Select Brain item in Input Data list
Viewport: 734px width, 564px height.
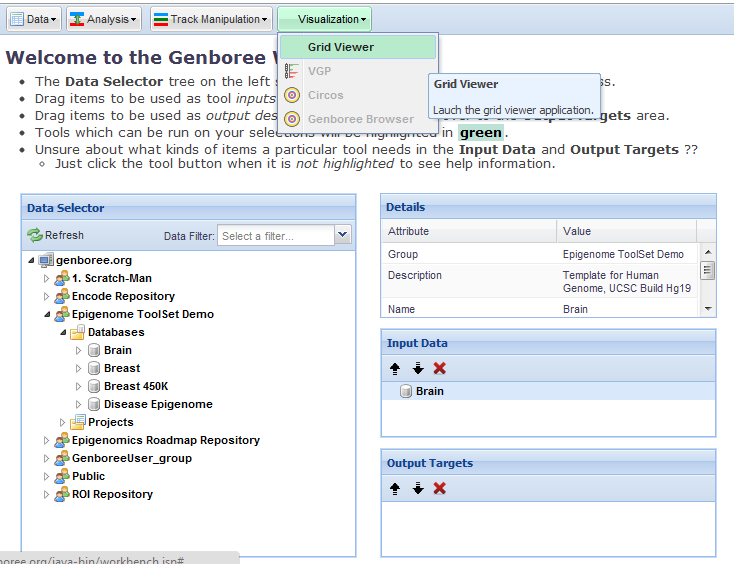coord(429,391)
